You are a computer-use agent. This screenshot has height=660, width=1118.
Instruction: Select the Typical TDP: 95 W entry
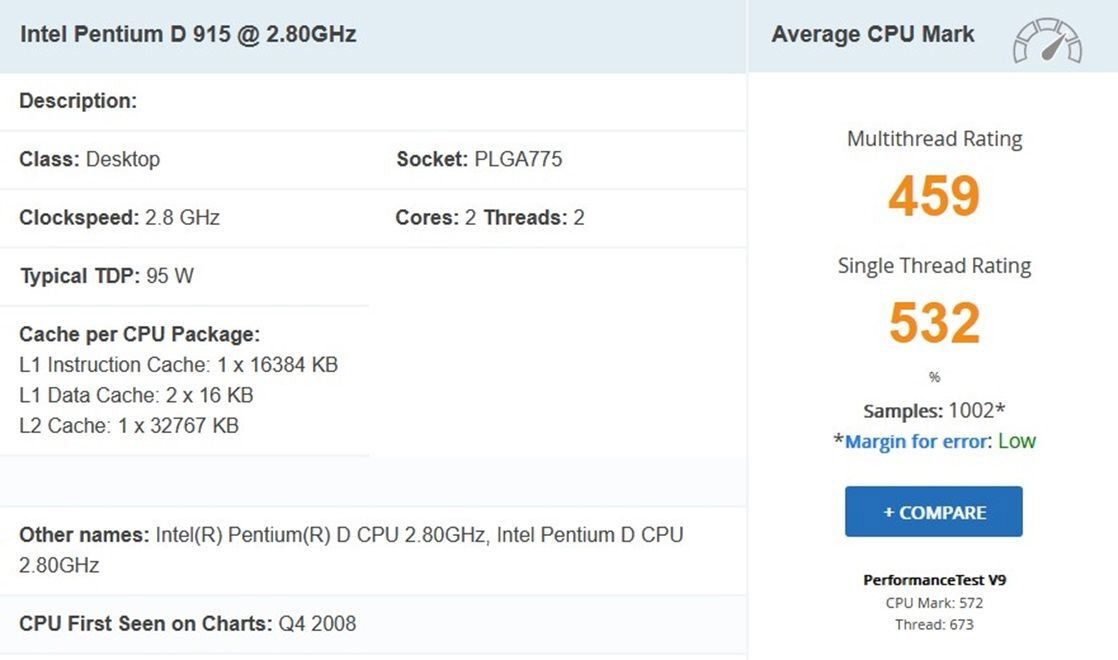[107, 276]
